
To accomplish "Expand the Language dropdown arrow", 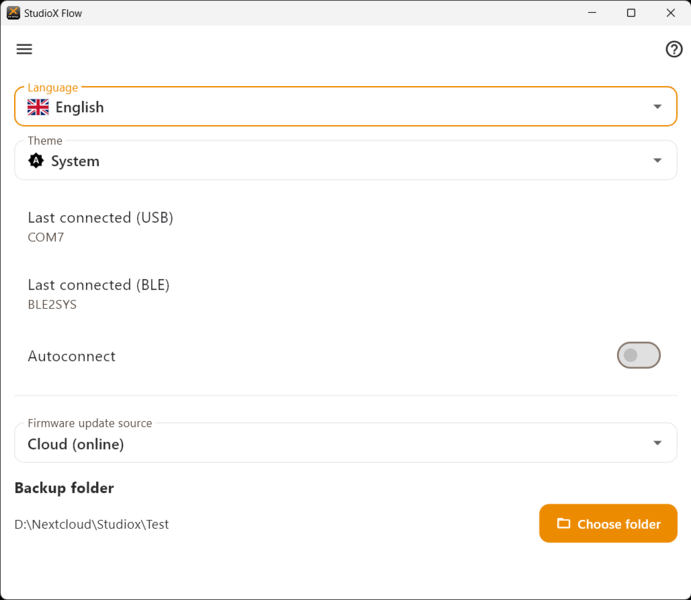I will (657, 107).
